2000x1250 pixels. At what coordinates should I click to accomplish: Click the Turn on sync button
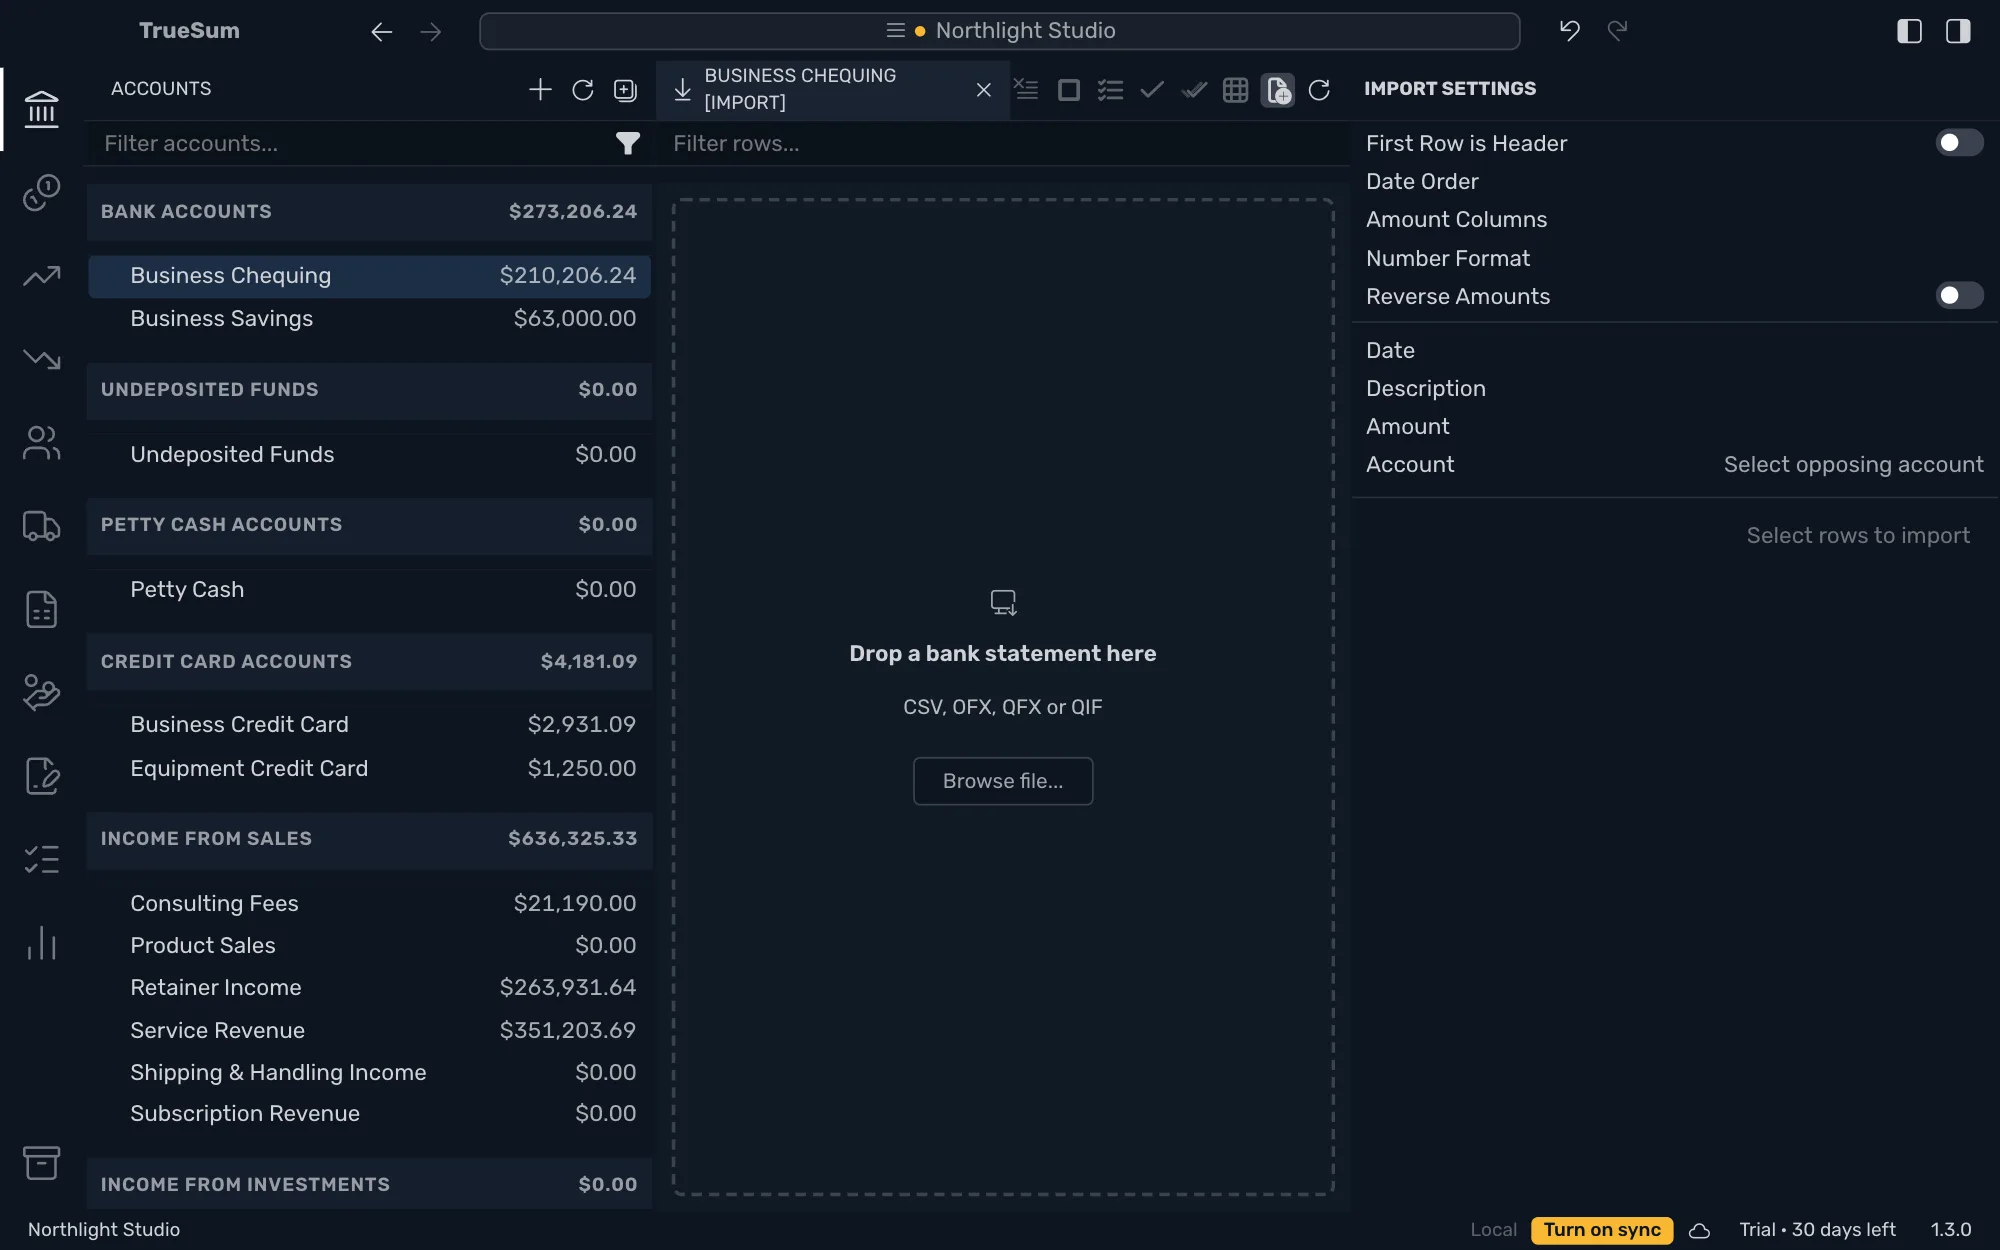click(1602, 1230)
